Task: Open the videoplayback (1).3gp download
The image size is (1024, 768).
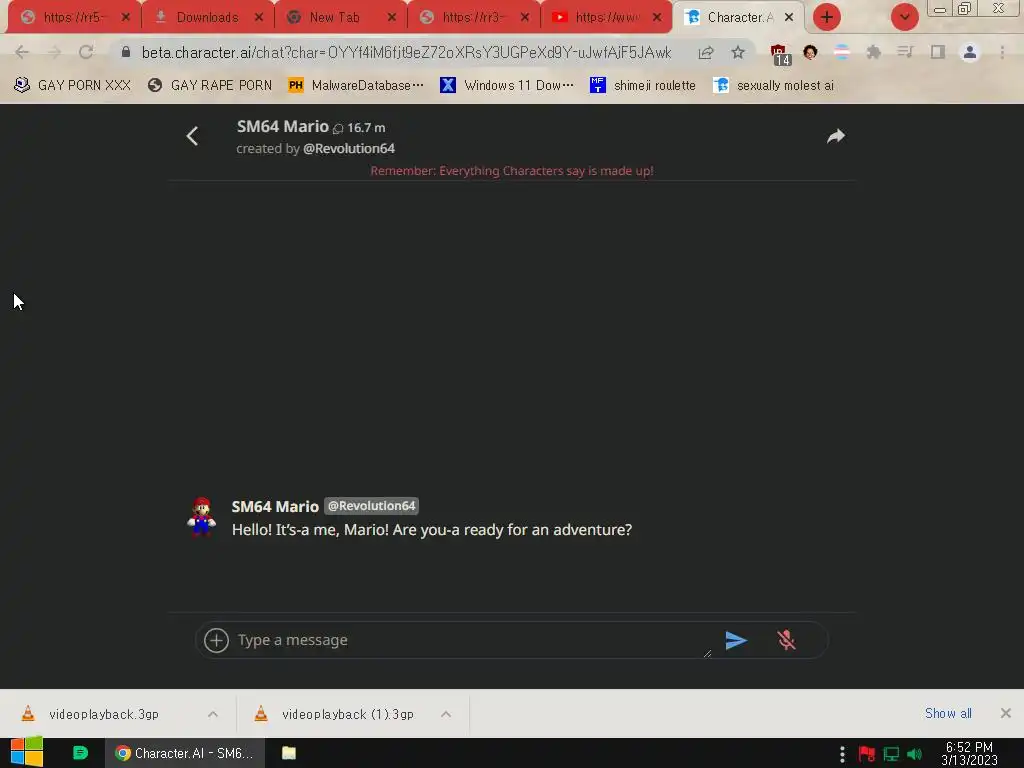Action: 336,714
